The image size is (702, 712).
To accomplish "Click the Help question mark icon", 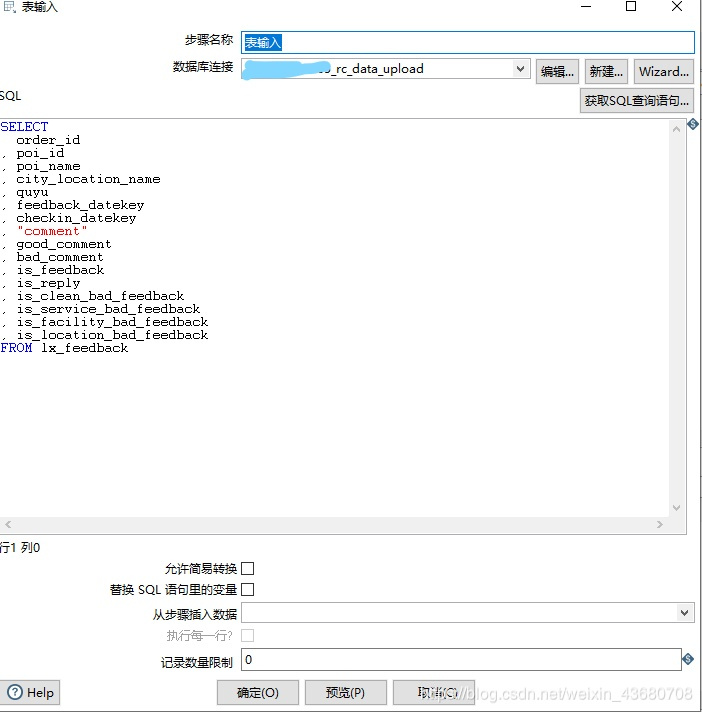I will [15, 692].
